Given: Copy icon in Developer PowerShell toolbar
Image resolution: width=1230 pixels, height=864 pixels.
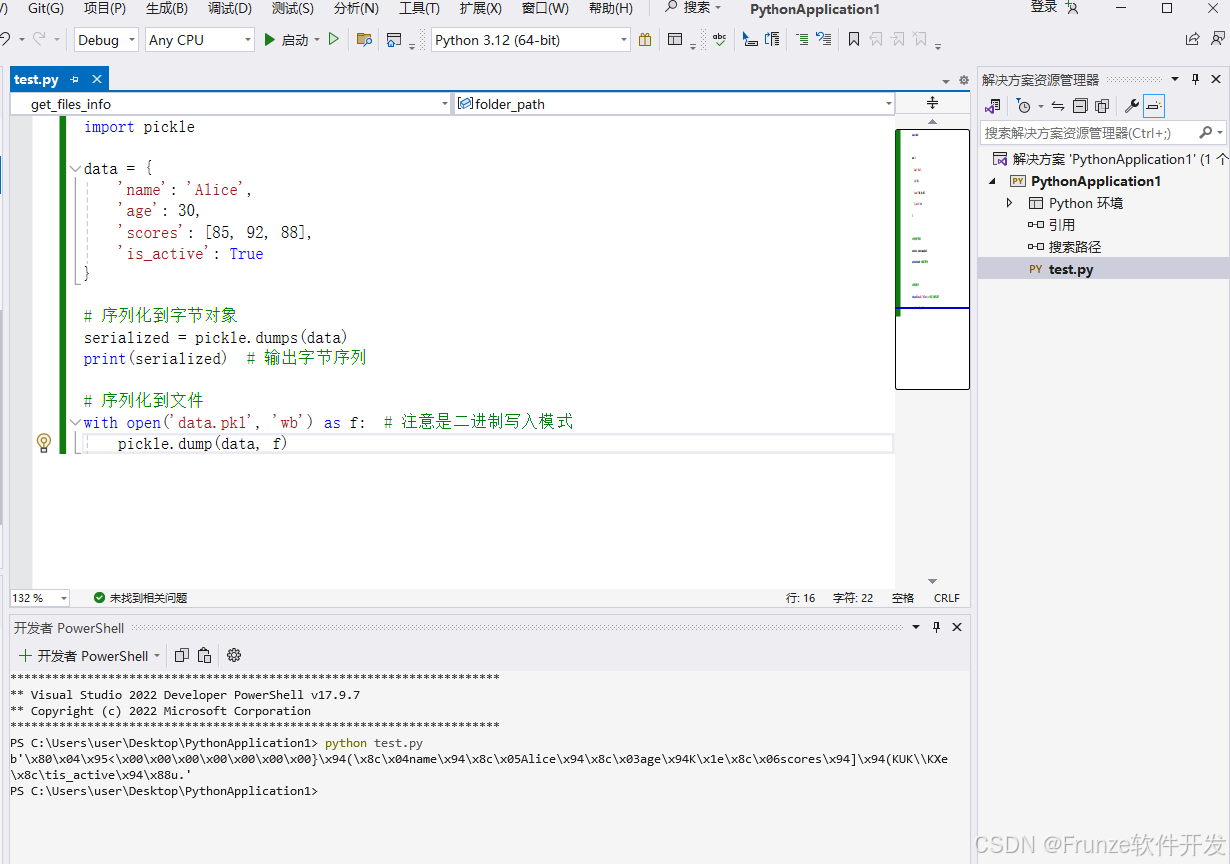Looking at the screenshot, I should pos(182,656).
